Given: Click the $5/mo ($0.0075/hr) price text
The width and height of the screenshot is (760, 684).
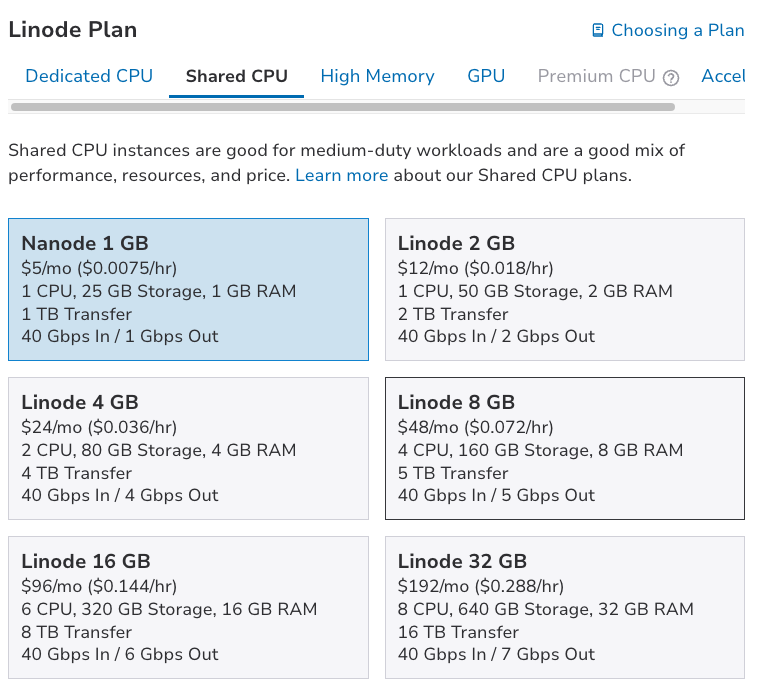Looking at the screenshot, I should pyautogui.click(x=99, y=268).
